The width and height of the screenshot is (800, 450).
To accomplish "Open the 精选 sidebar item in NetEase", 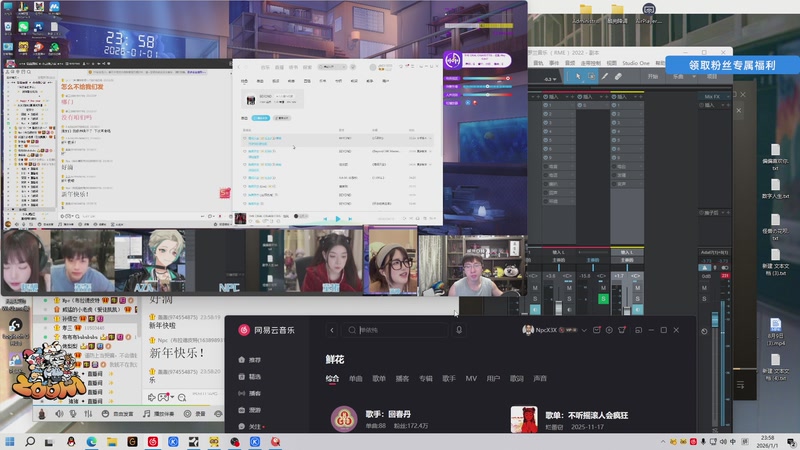I will [250, 377].
